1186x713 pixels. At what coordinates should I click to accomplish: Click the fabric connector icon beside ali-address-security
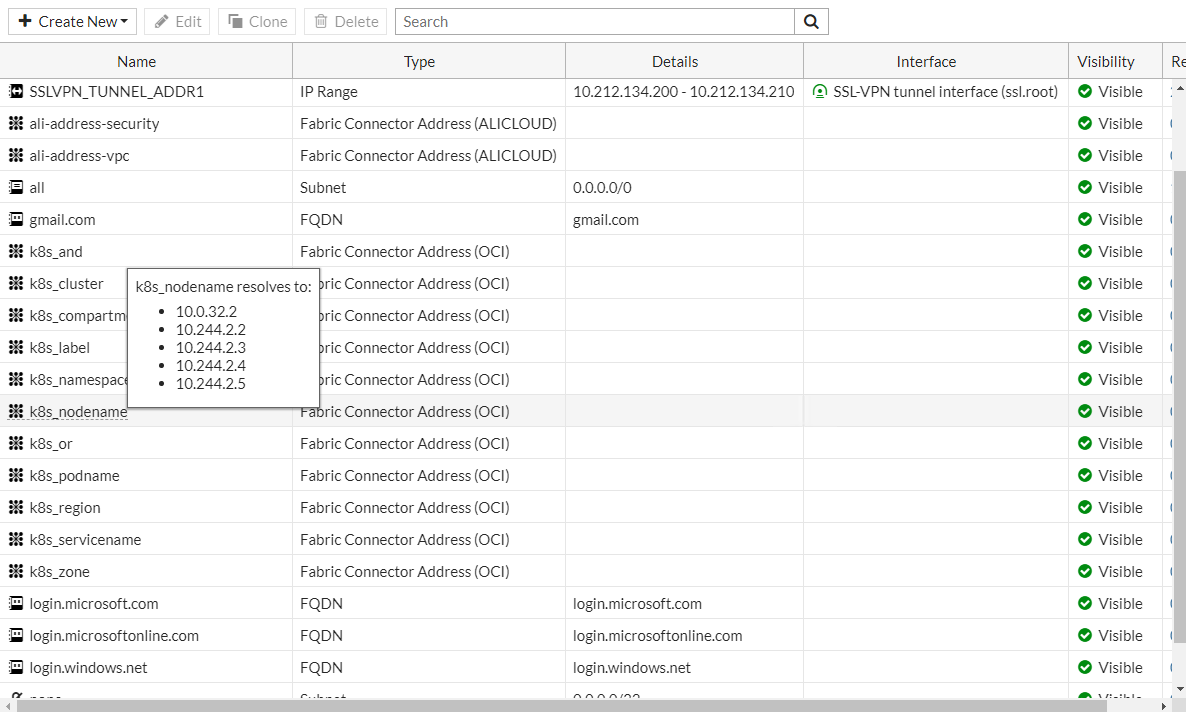coord(15,123)
